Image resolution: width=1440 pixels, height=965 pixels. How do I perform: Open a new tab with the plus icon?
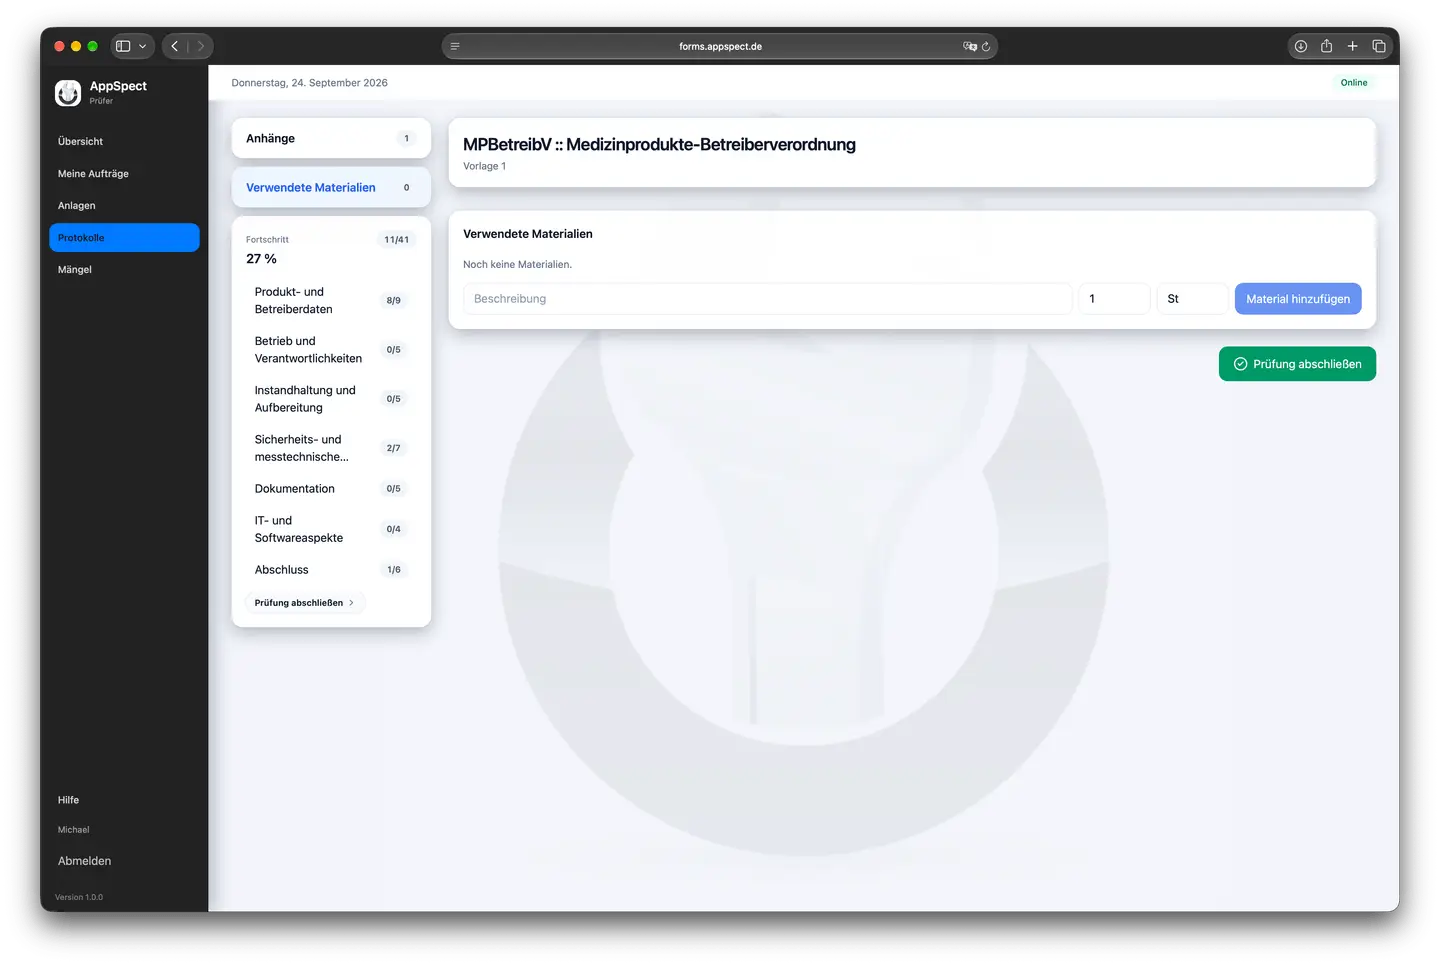pos(1352,46)
